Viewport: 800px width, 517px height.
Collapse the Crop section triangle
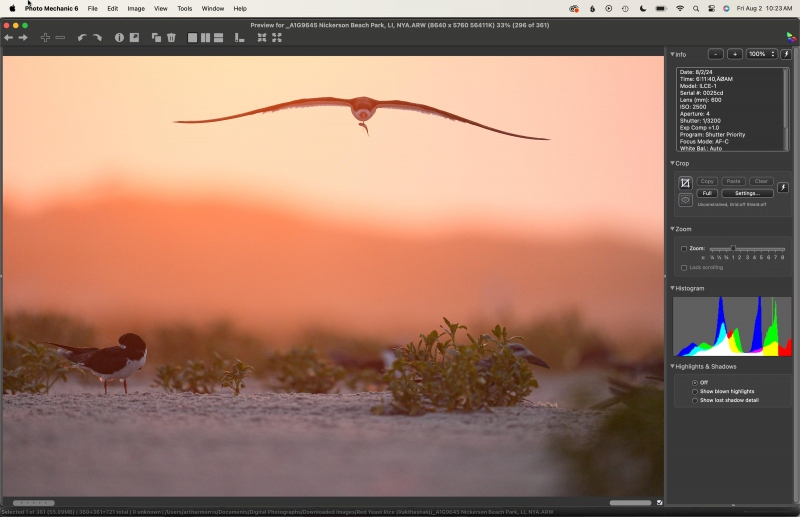[672, 163]
